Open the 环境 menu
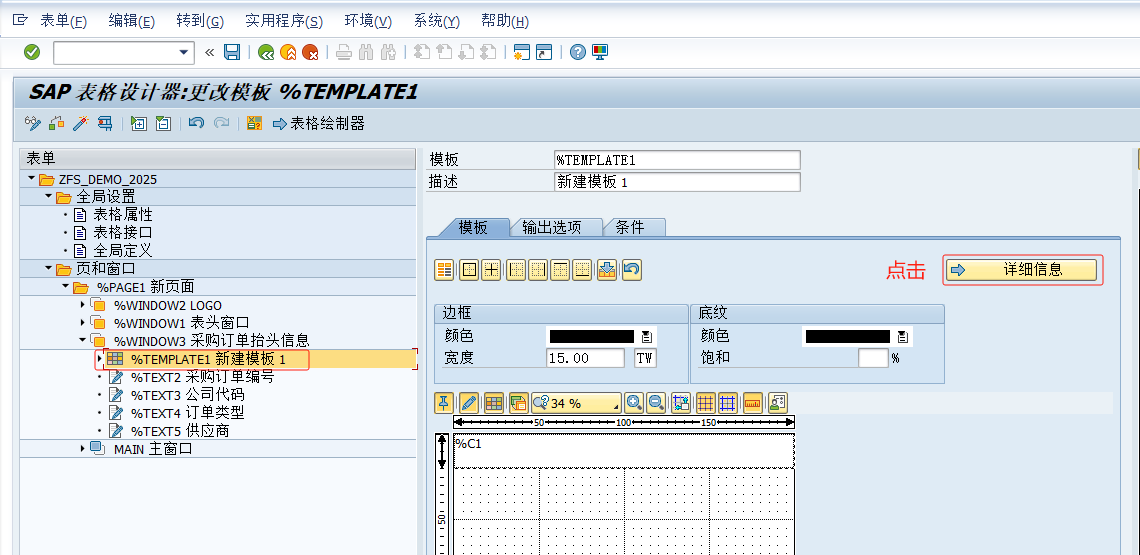1140x555 pixels. click(x=368, y=21)
